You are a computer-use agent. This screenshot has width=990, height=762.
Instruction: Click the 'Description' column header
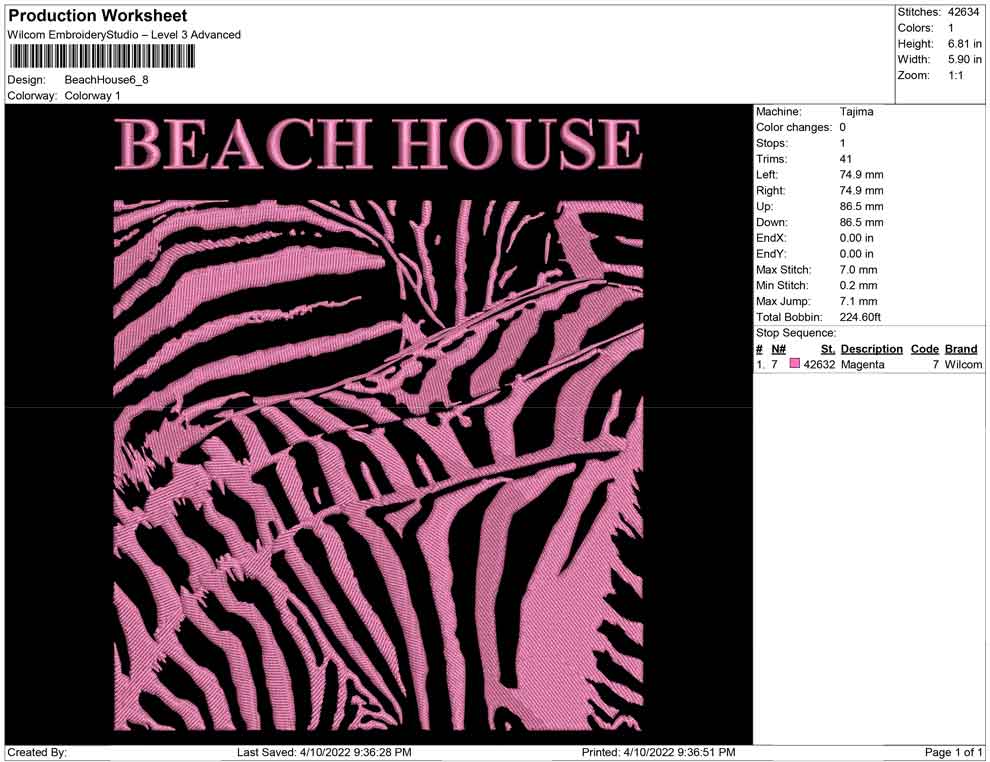coord(871,349)
